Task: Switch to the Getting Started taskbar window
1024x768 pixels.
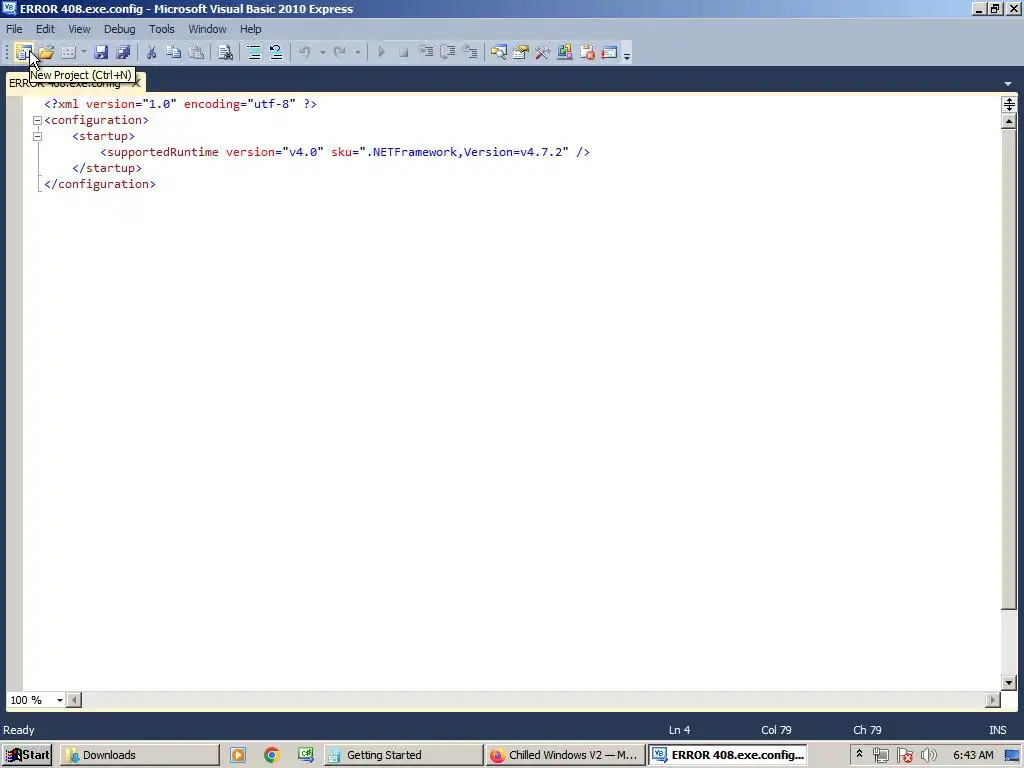Action: pyautogui.click(x=404, y=755)
